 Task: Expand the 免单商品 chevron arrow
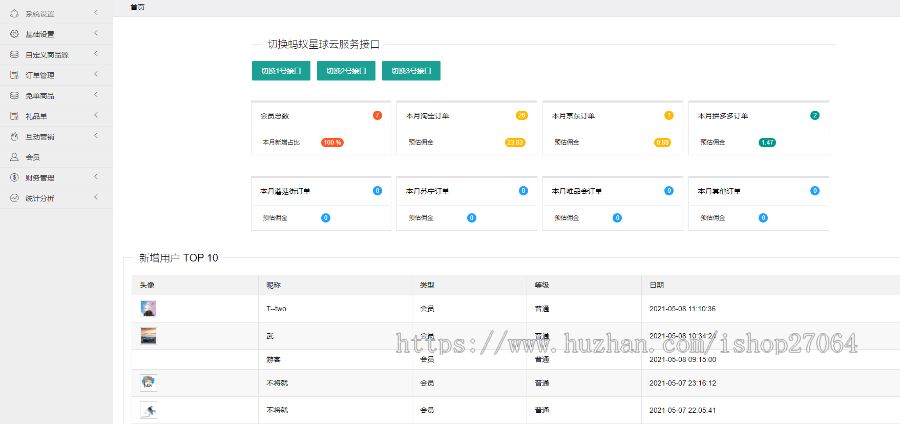point(95,95)
